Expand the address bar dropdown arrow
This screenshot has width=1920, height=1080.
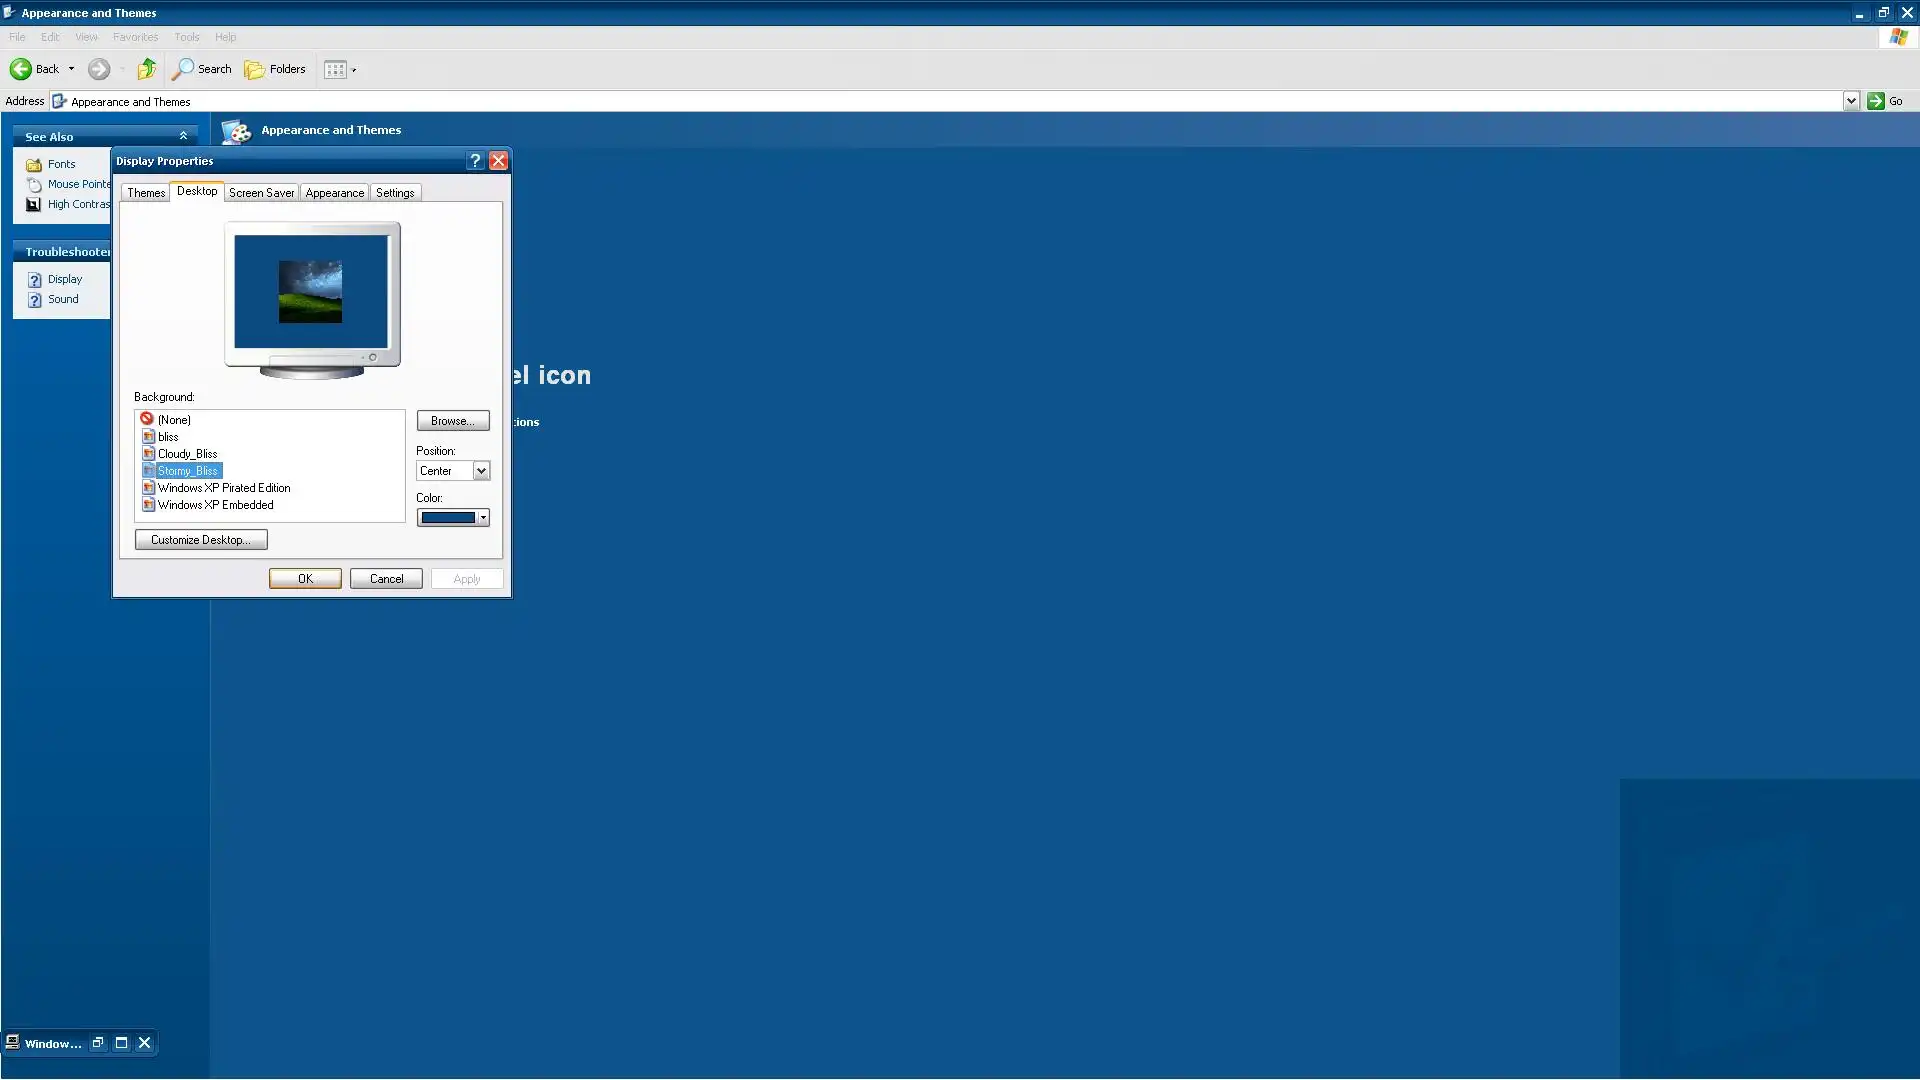click(1851, 101)
